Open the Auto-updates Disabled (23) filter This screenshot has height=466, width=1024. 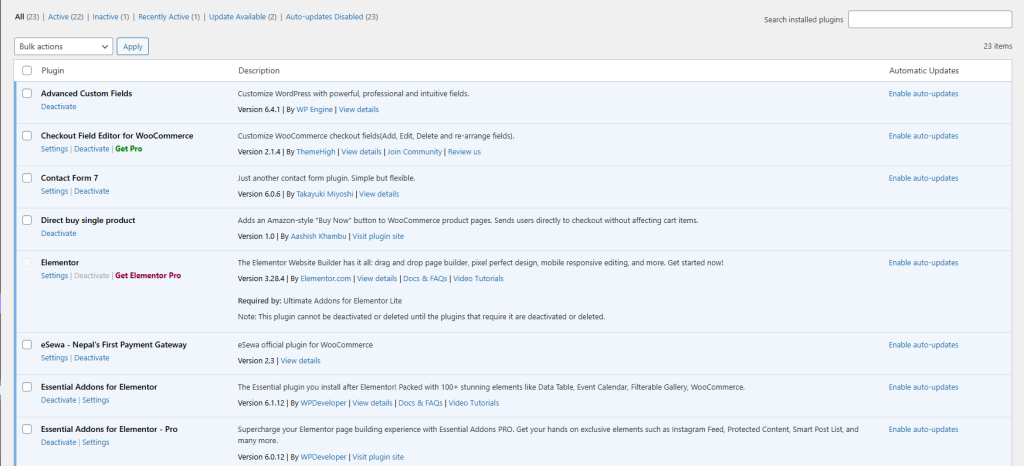click(332, 17)
